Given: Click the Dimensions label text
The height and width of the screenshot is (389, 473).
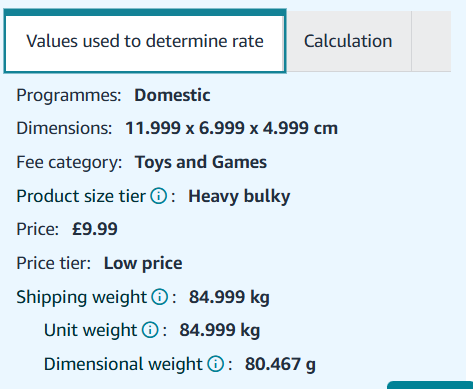Looking at the screenshot, I should [x=64, y=128].
